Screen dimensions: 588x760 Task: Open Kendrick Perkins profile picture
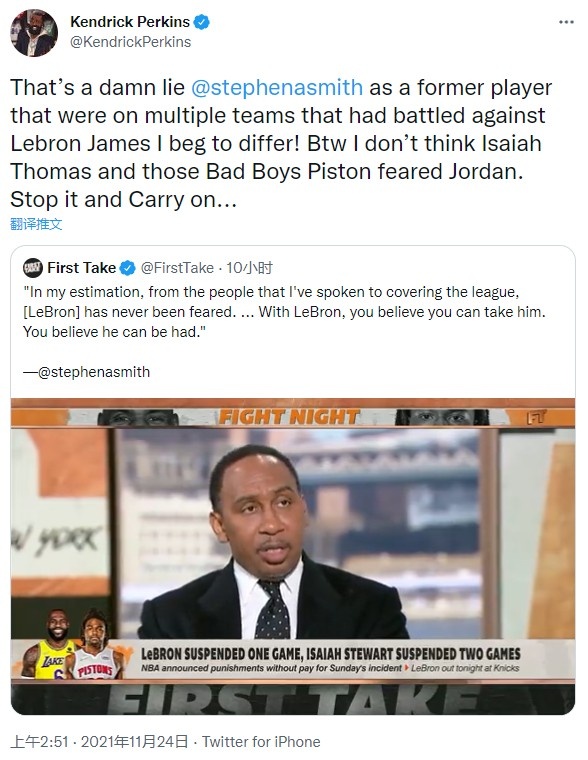pyautogui.click(x=34, y=32)
